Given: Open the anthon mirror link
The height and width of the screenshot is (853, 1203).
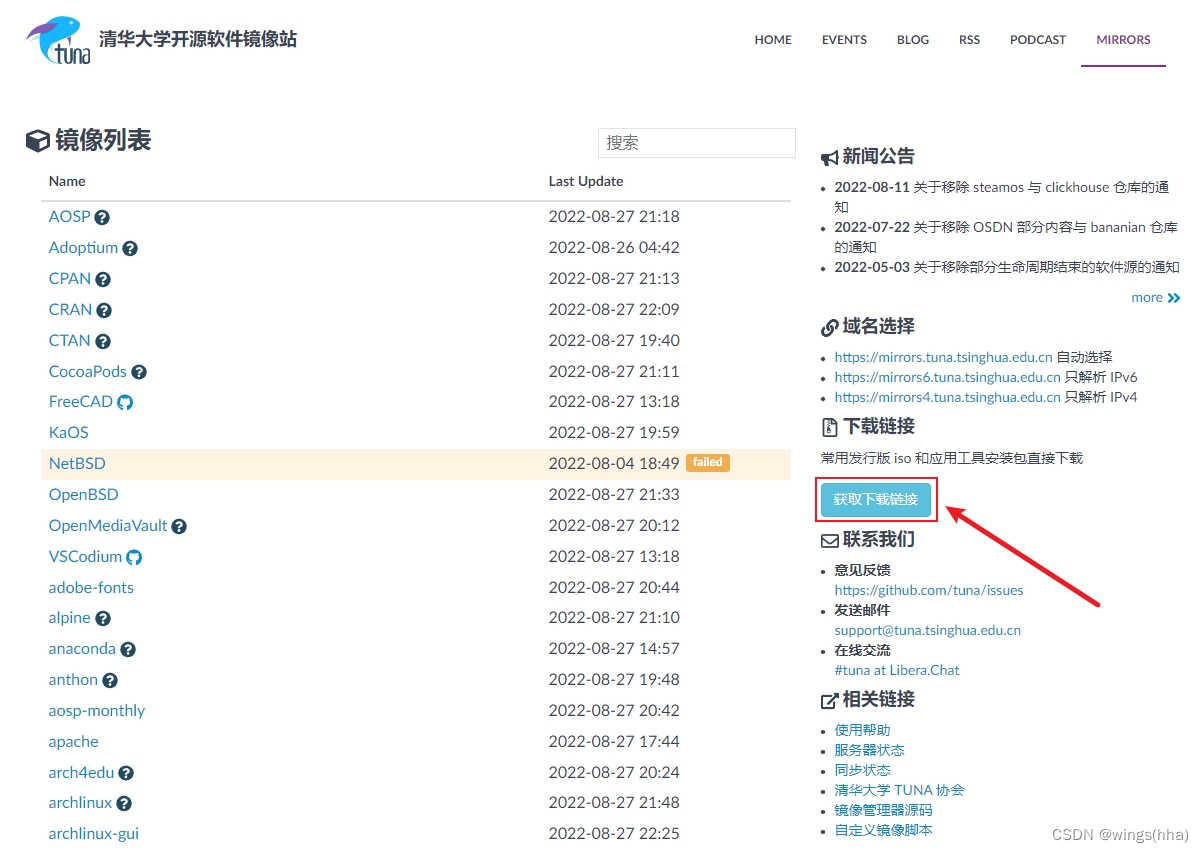Looking at the screenshot, I should pos(73,680).
